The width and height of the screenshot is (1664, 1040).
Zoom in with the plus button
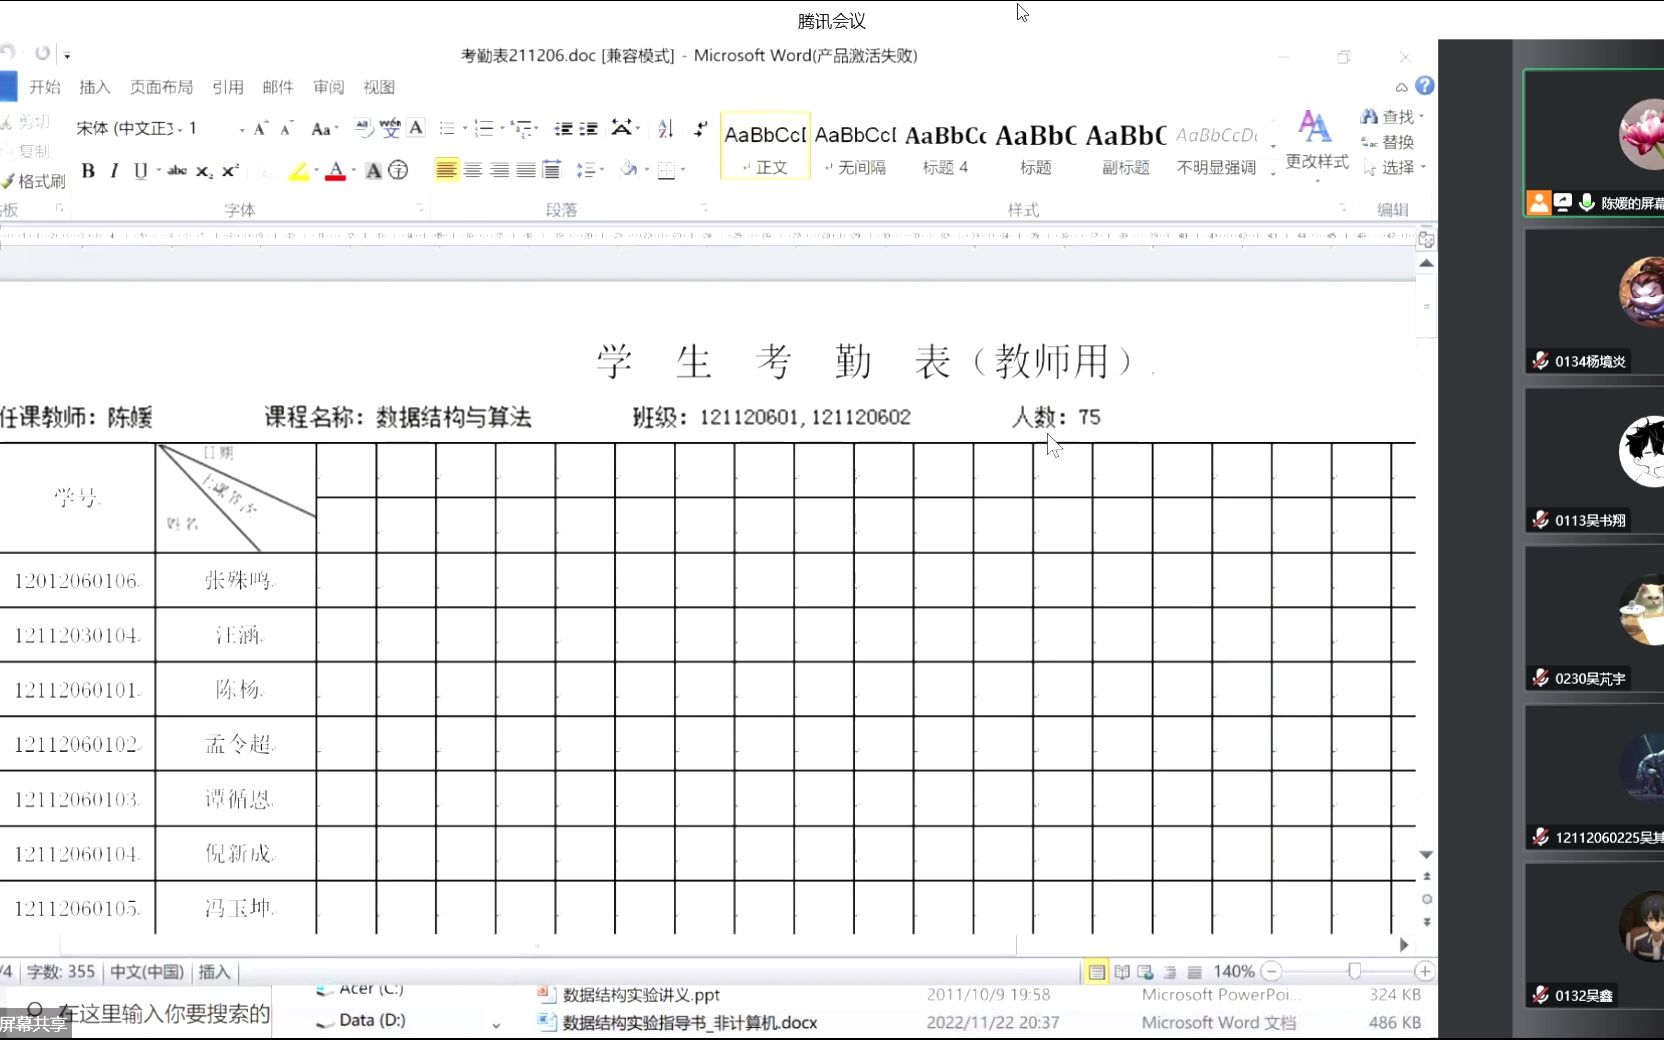(1425, 971)
